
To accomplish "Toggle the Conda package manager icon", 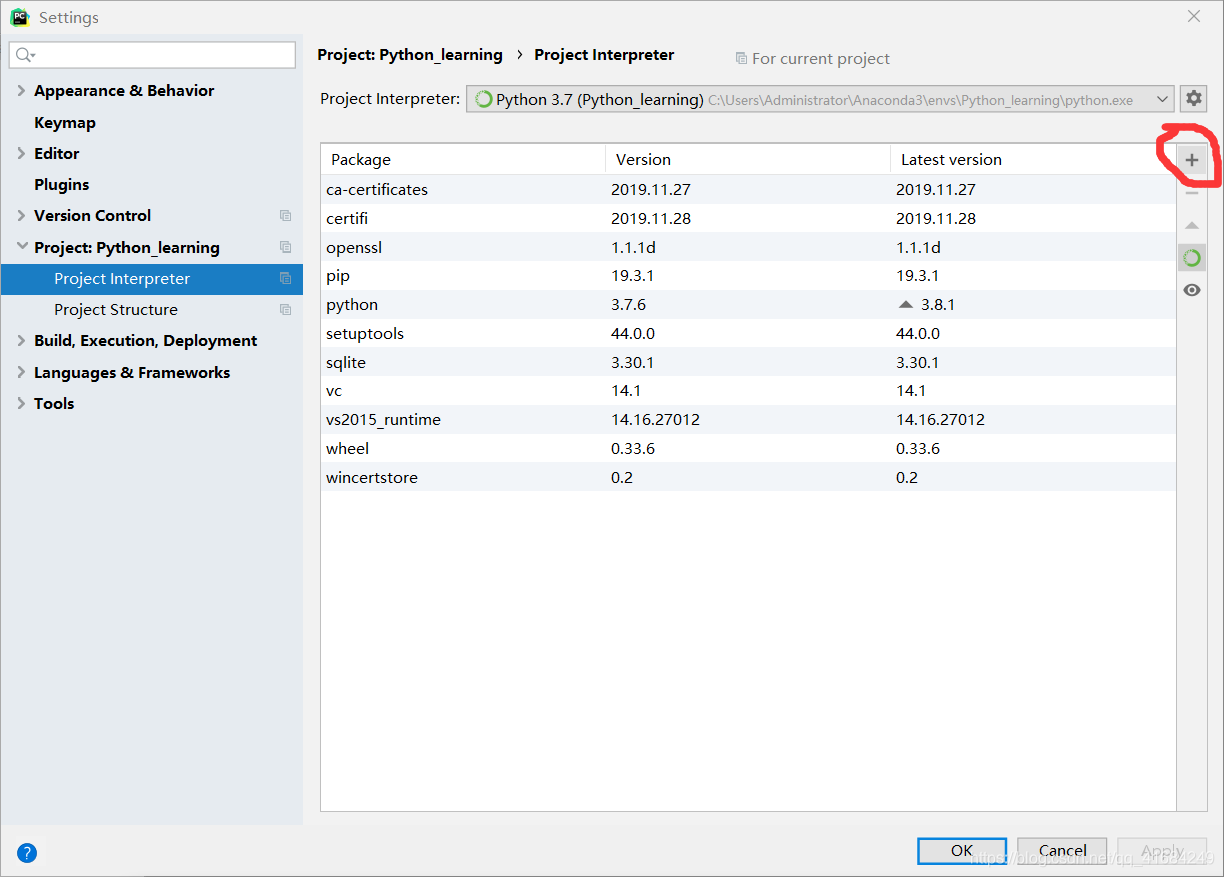I will (1191, 258).
